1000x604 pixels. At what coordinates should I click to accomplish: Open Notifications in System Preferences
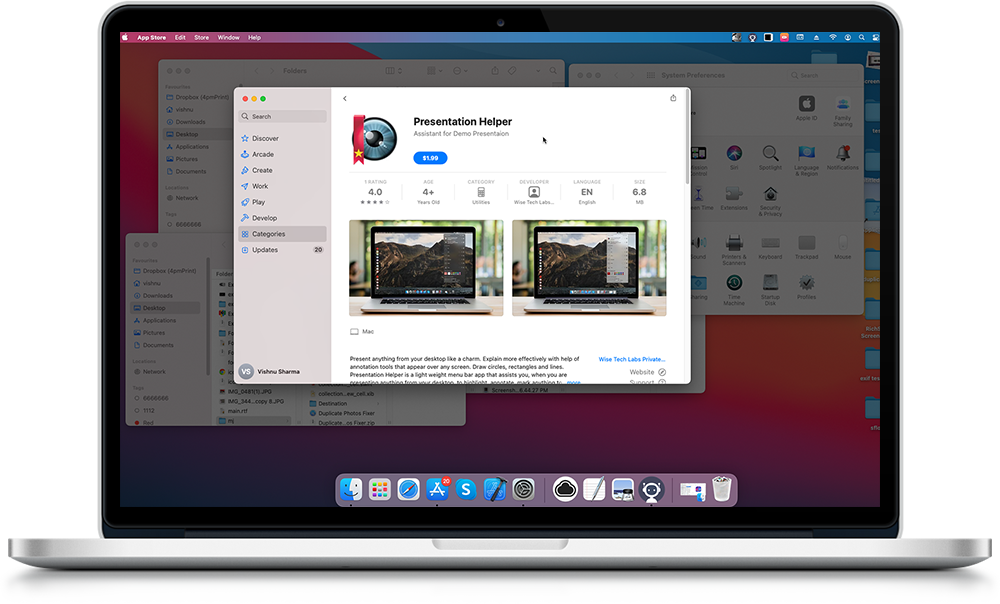[842, 157]
